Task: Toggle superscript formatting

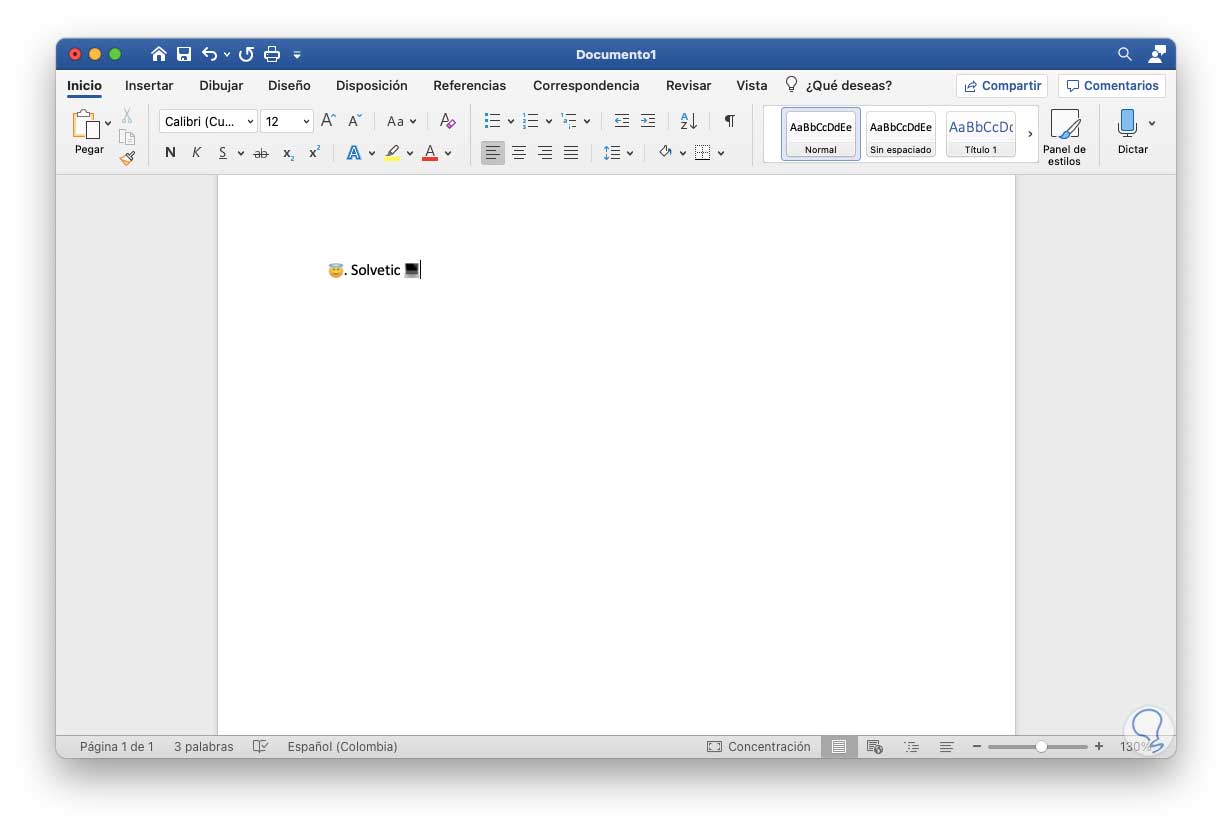Action: (x=314, y=153)
